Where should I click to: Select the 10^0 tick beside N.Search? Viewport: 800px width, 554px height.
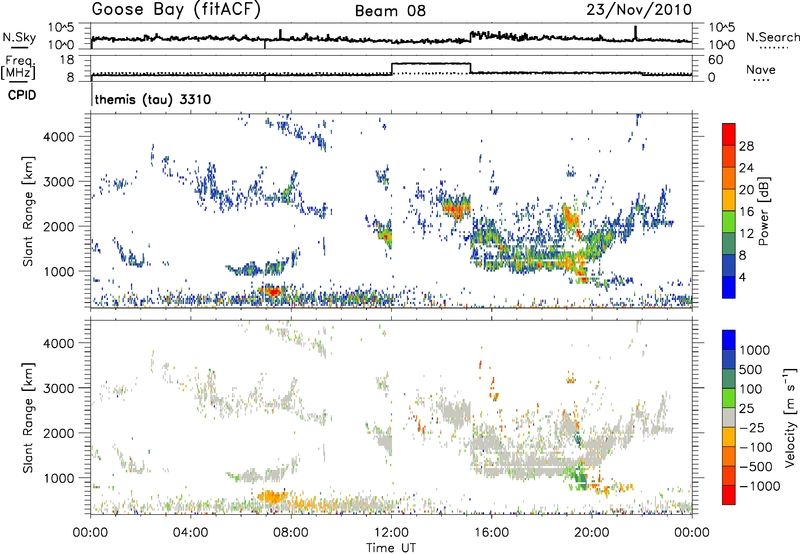coord(722,45)
